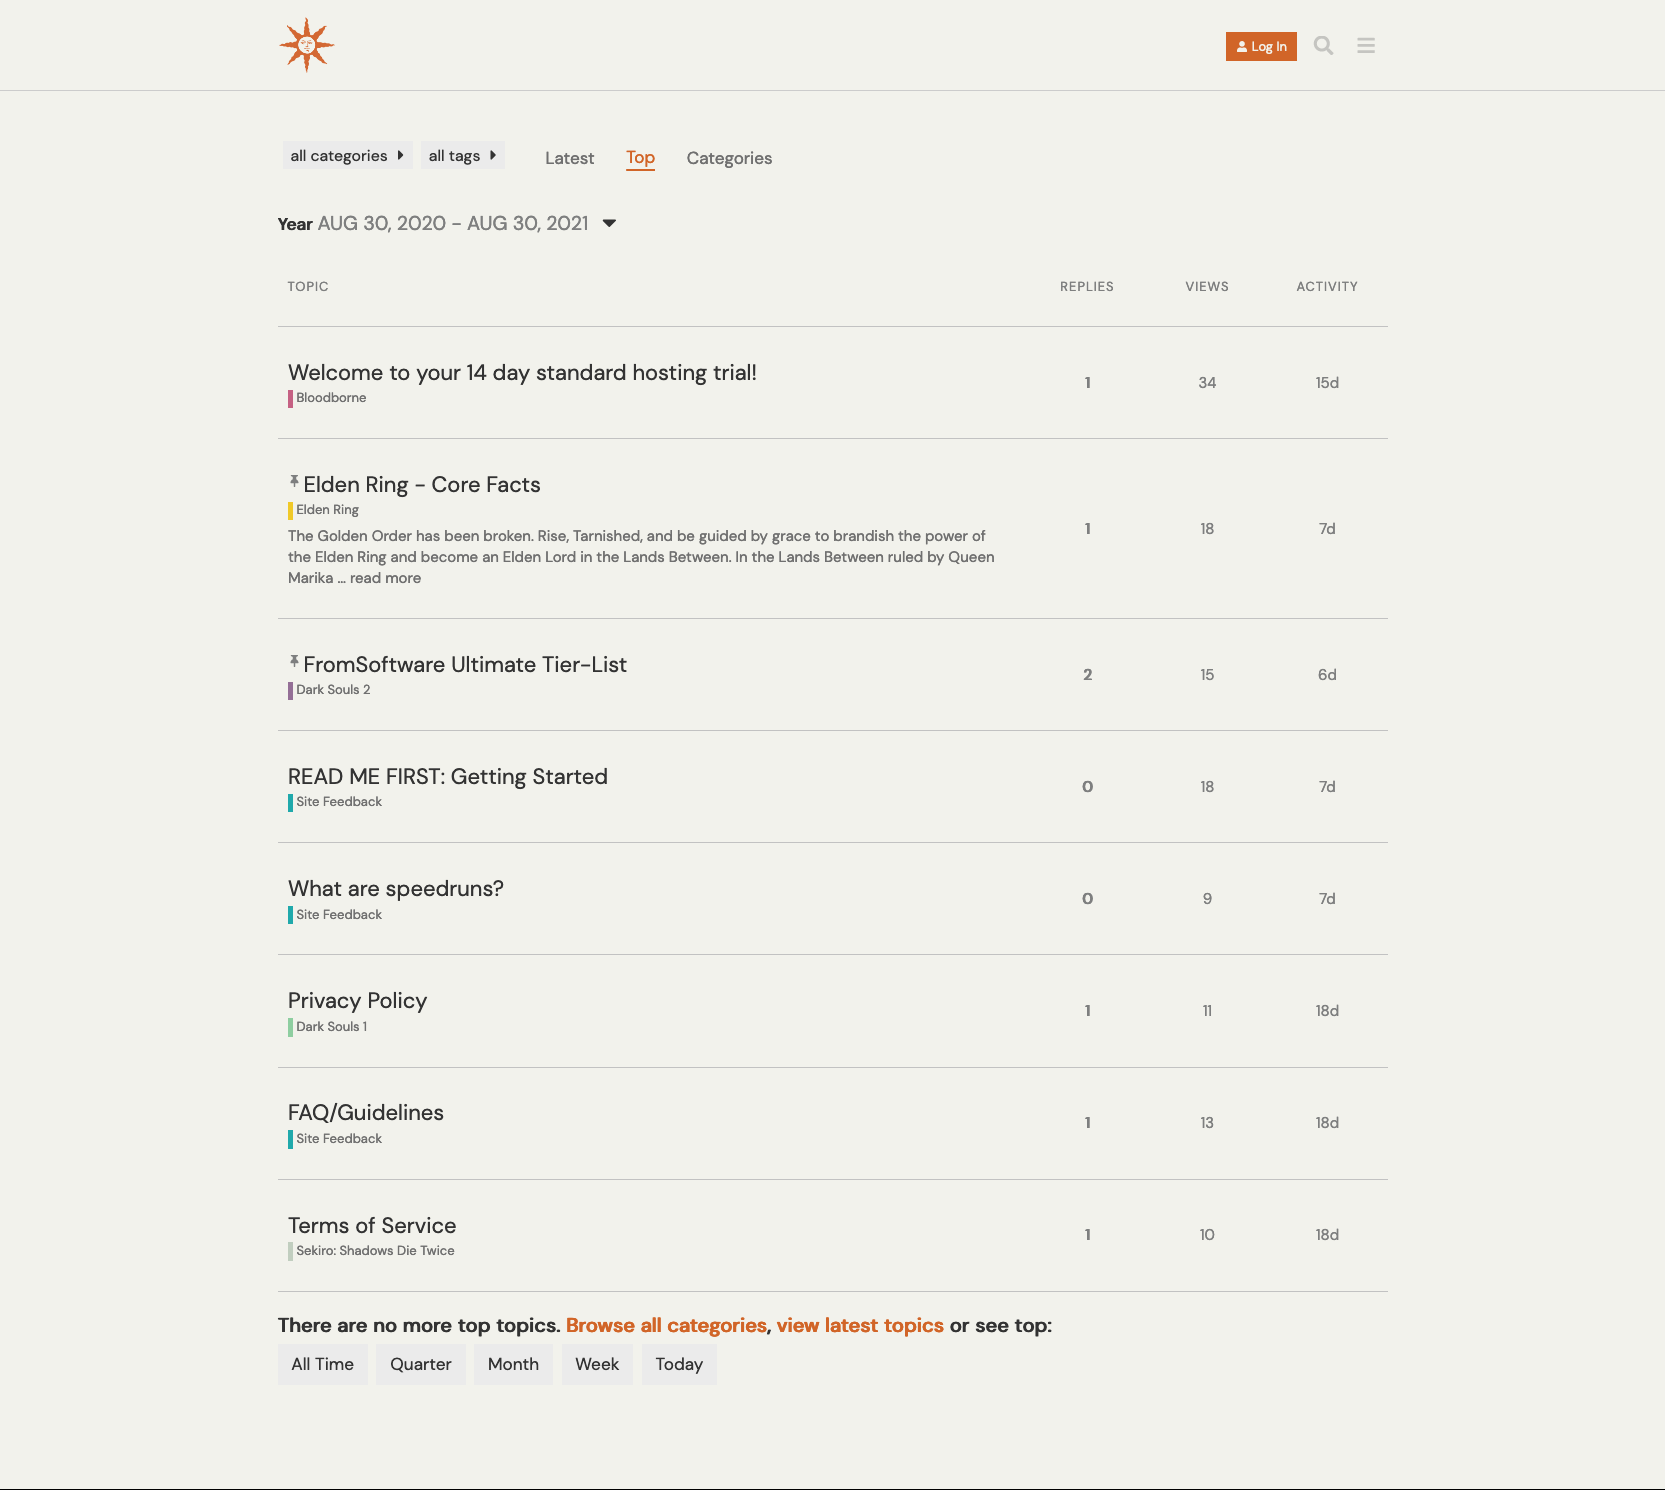Click the Bloodborne category badge
This screenshot has width=1665, height=1490.
click(330, 398)
